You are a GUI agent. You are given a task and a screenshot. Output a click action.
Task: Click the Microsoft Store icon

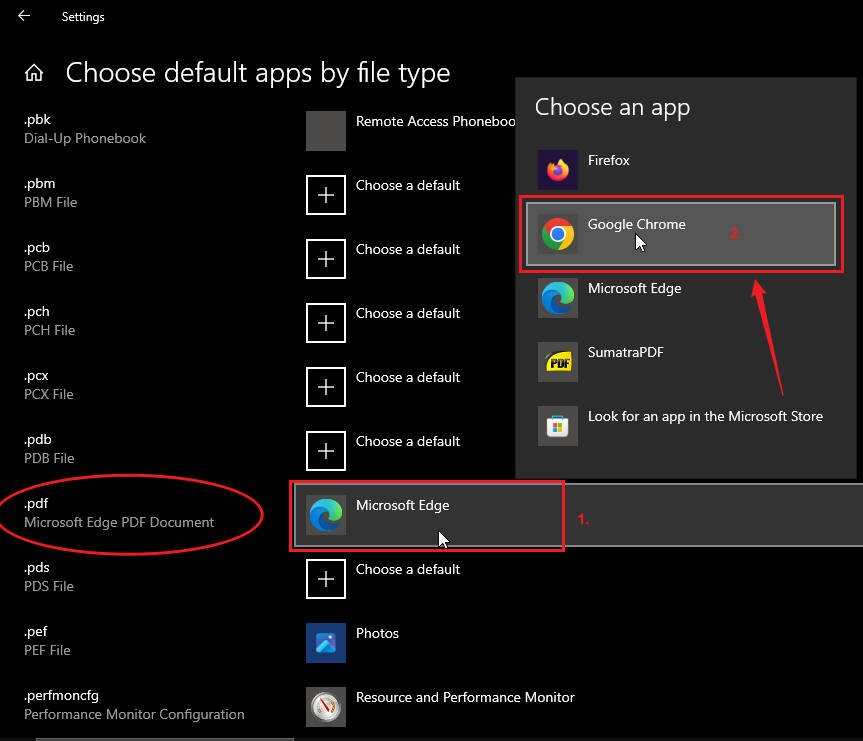click(558, 426)
